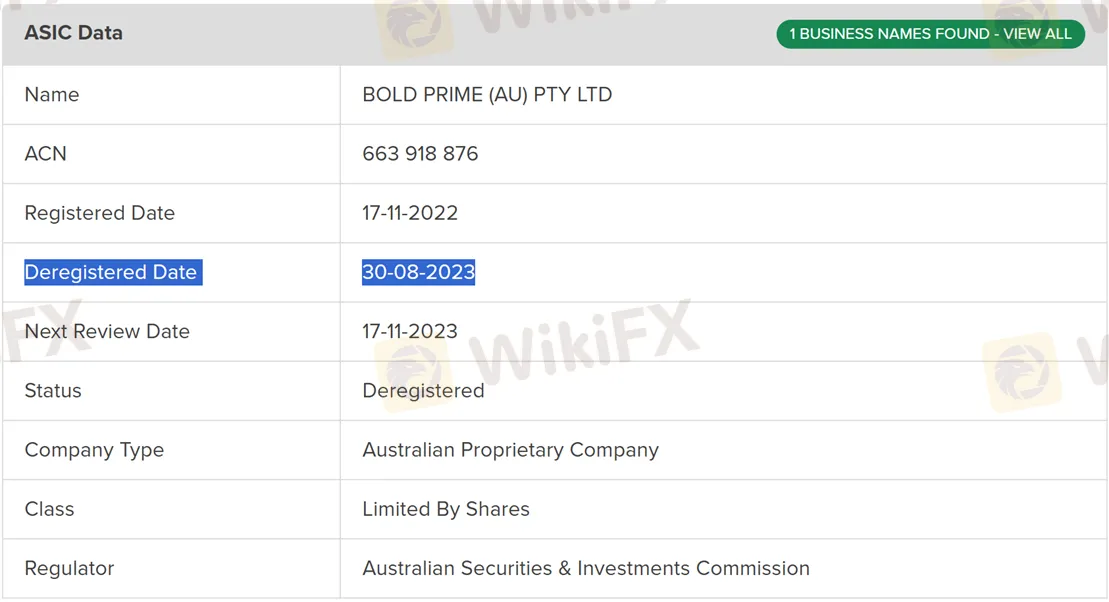Select the ACN number 663 918 876
Image resolution: width=1109 pixels, height=602 pixels.
[x=420, y=154]
